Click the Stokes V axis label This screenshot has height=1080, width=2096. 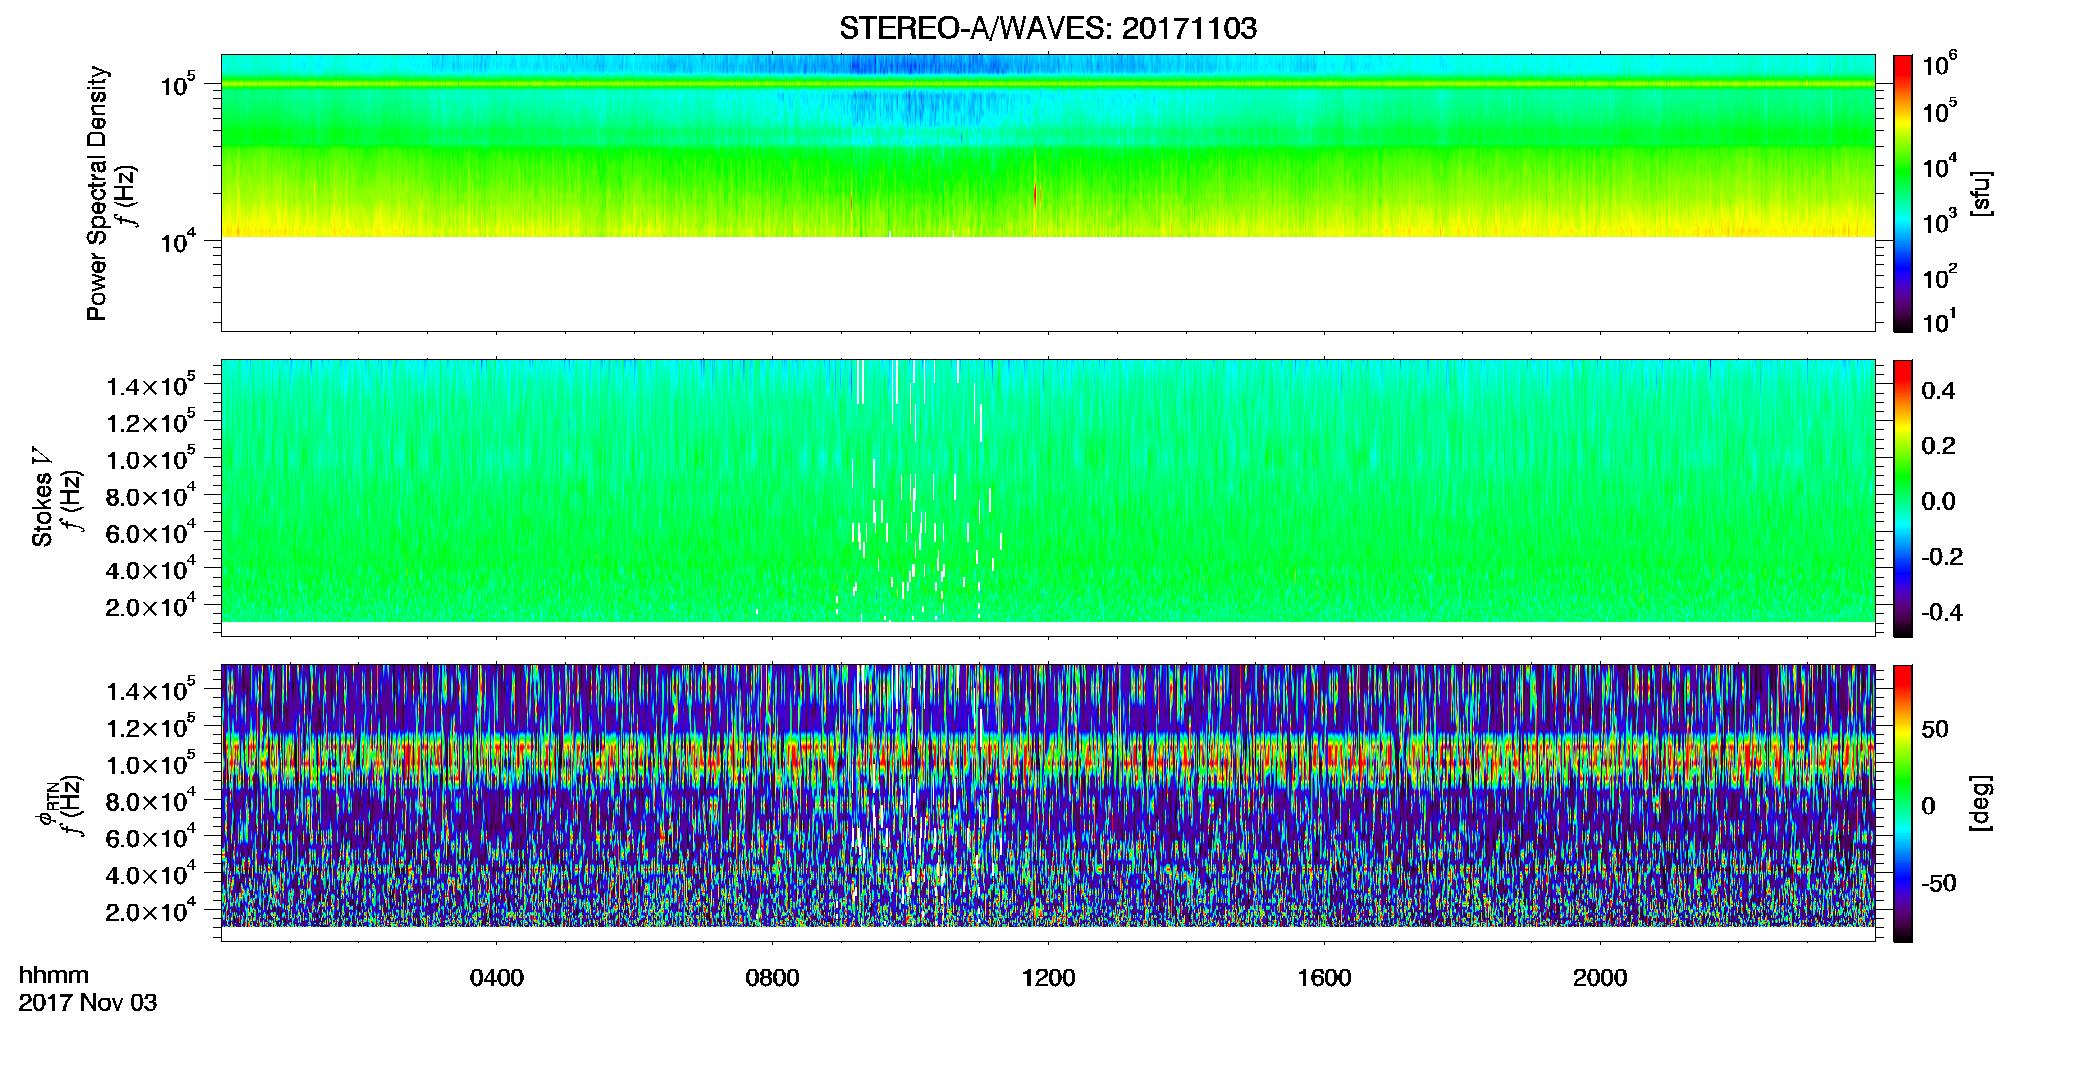coord(43,498)
